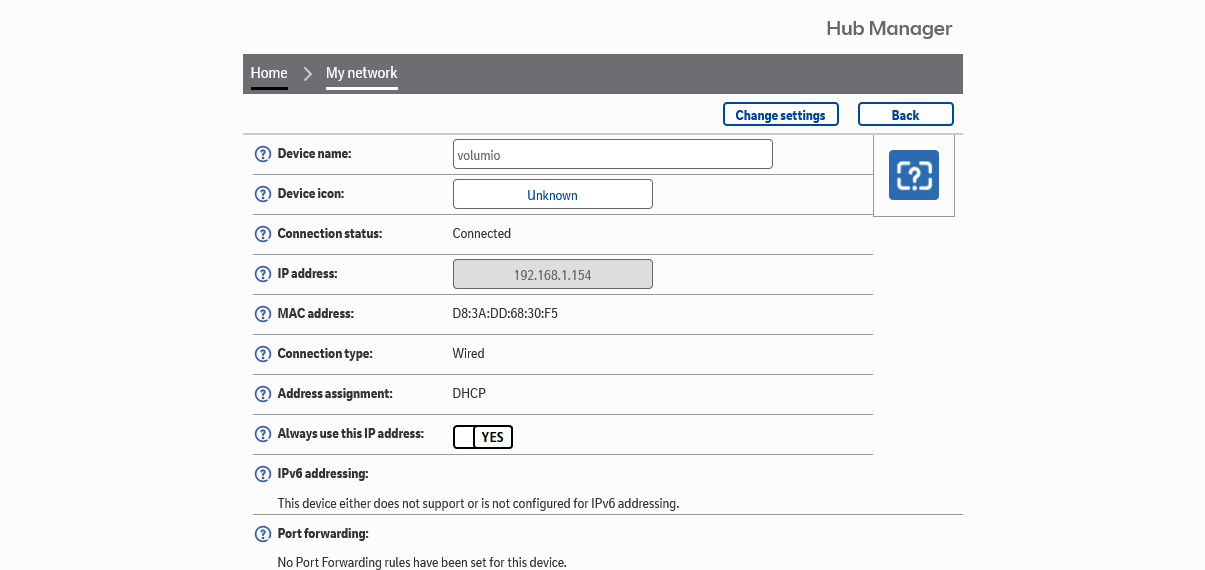This screenshot has height=570, width=1205.
Task: Open help for IPv6 addressing
Action: point(263,474)
